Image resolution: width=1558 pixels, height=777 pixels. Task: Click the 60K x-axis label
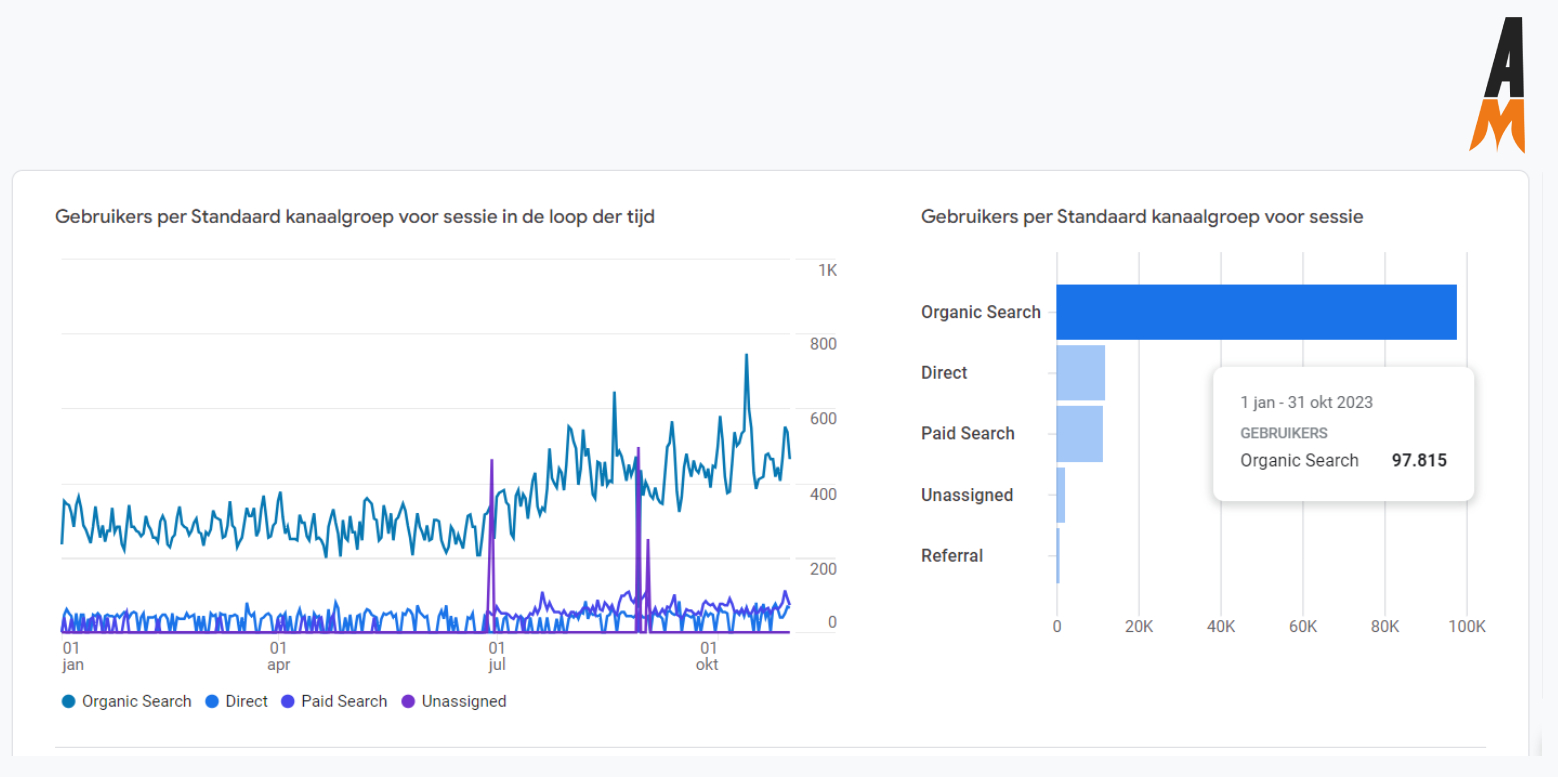[1303, 627]
